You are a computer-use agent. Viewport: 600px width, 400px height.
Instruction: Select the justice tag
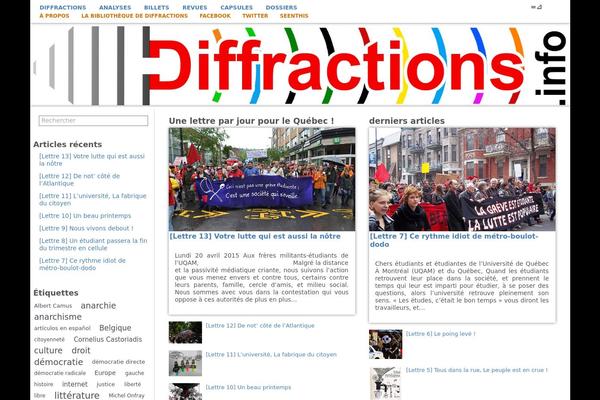pos(106,384)
